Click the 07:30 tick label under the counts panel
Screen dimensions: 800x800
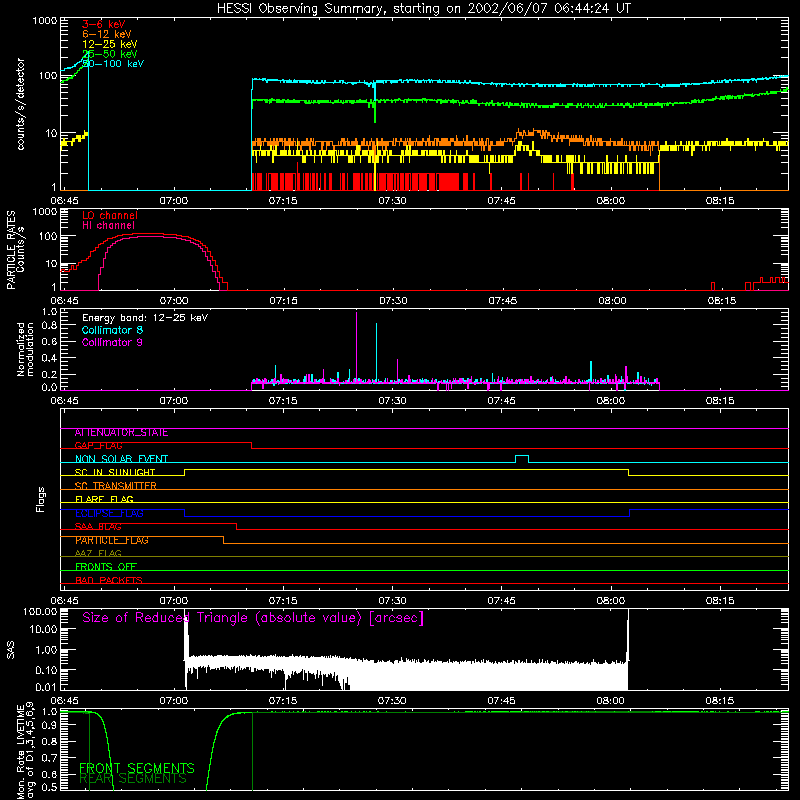392,201
